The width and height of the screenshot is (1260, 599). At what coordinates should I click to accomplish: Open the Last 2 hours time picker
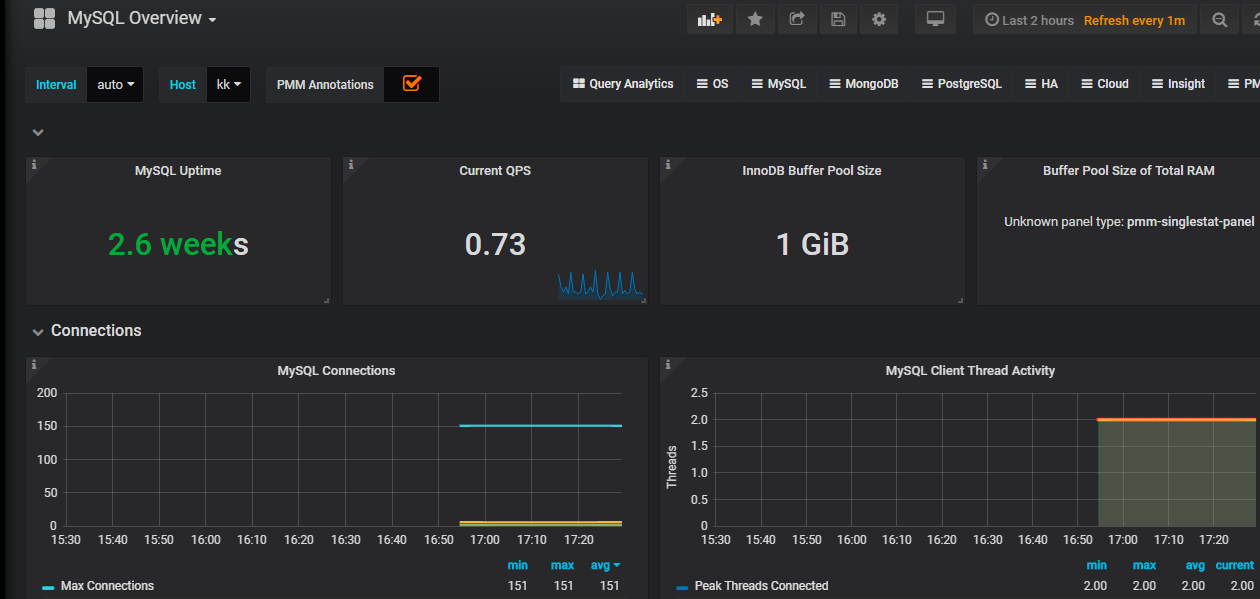pos(1085,20)
